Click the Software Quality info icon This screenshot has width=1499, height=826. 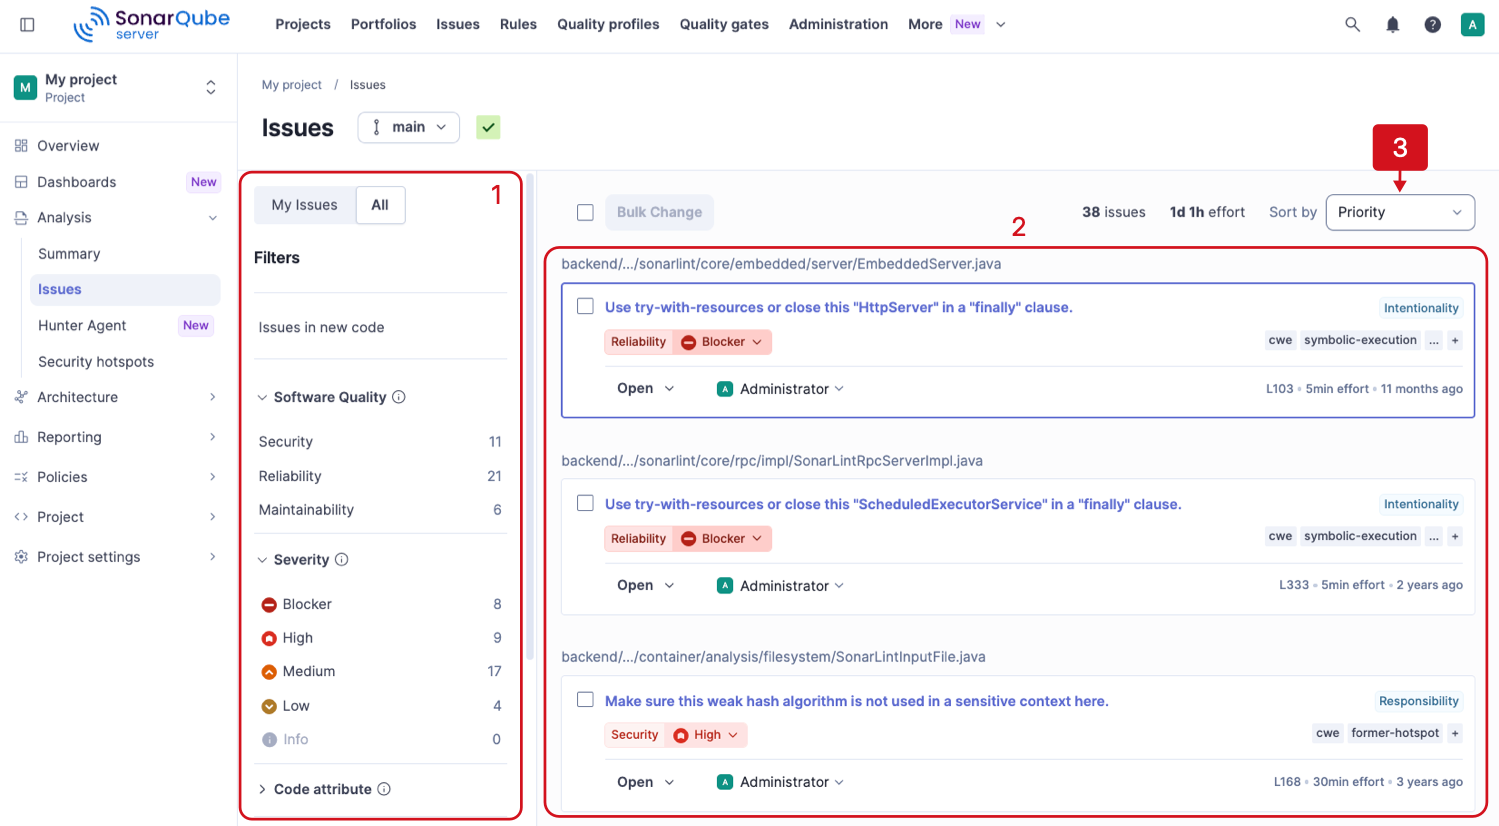click(x=399, y=397)
